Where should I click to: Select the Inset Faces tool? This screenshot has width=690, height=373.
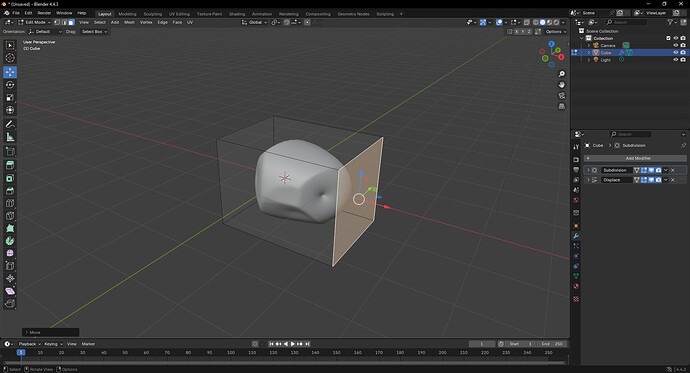click(x=10, y=178)
